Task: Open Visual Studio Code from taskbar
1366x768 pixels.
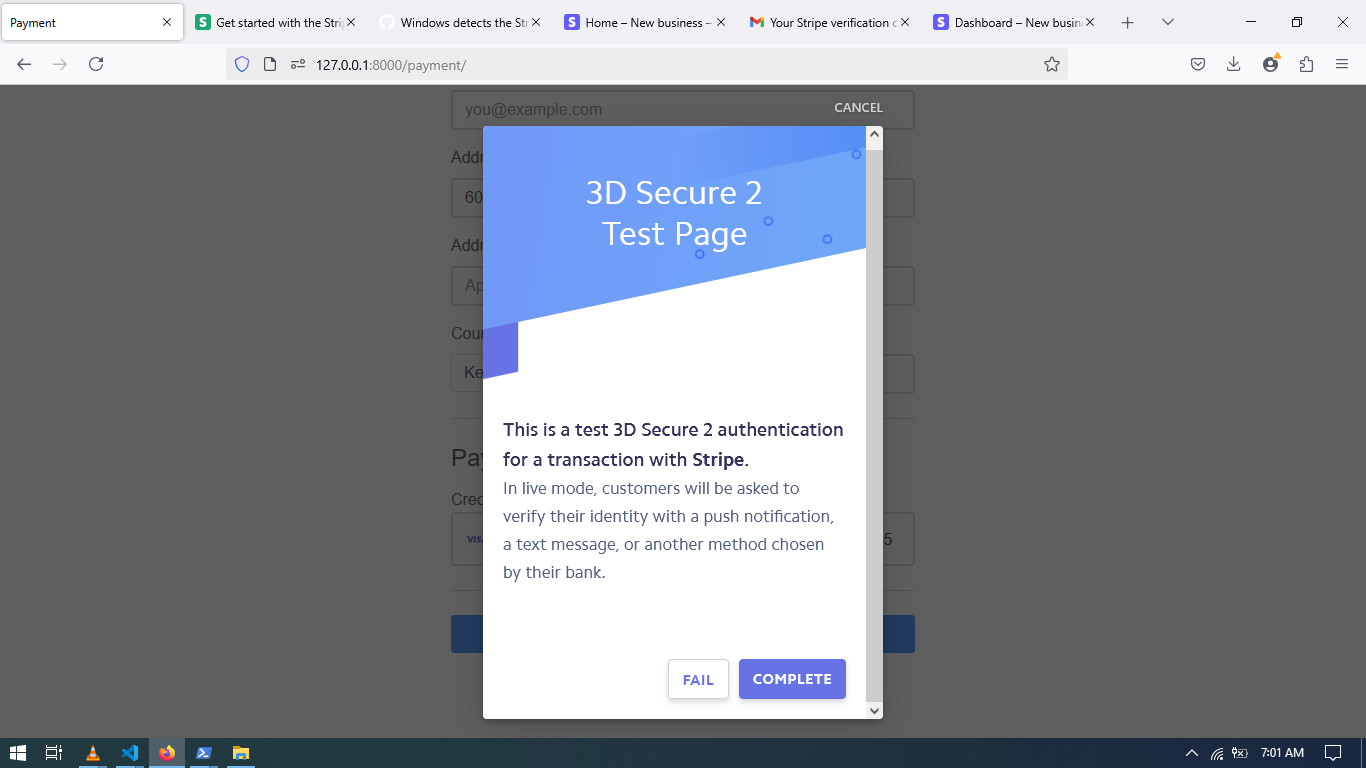Action: [x=129, y=753]
